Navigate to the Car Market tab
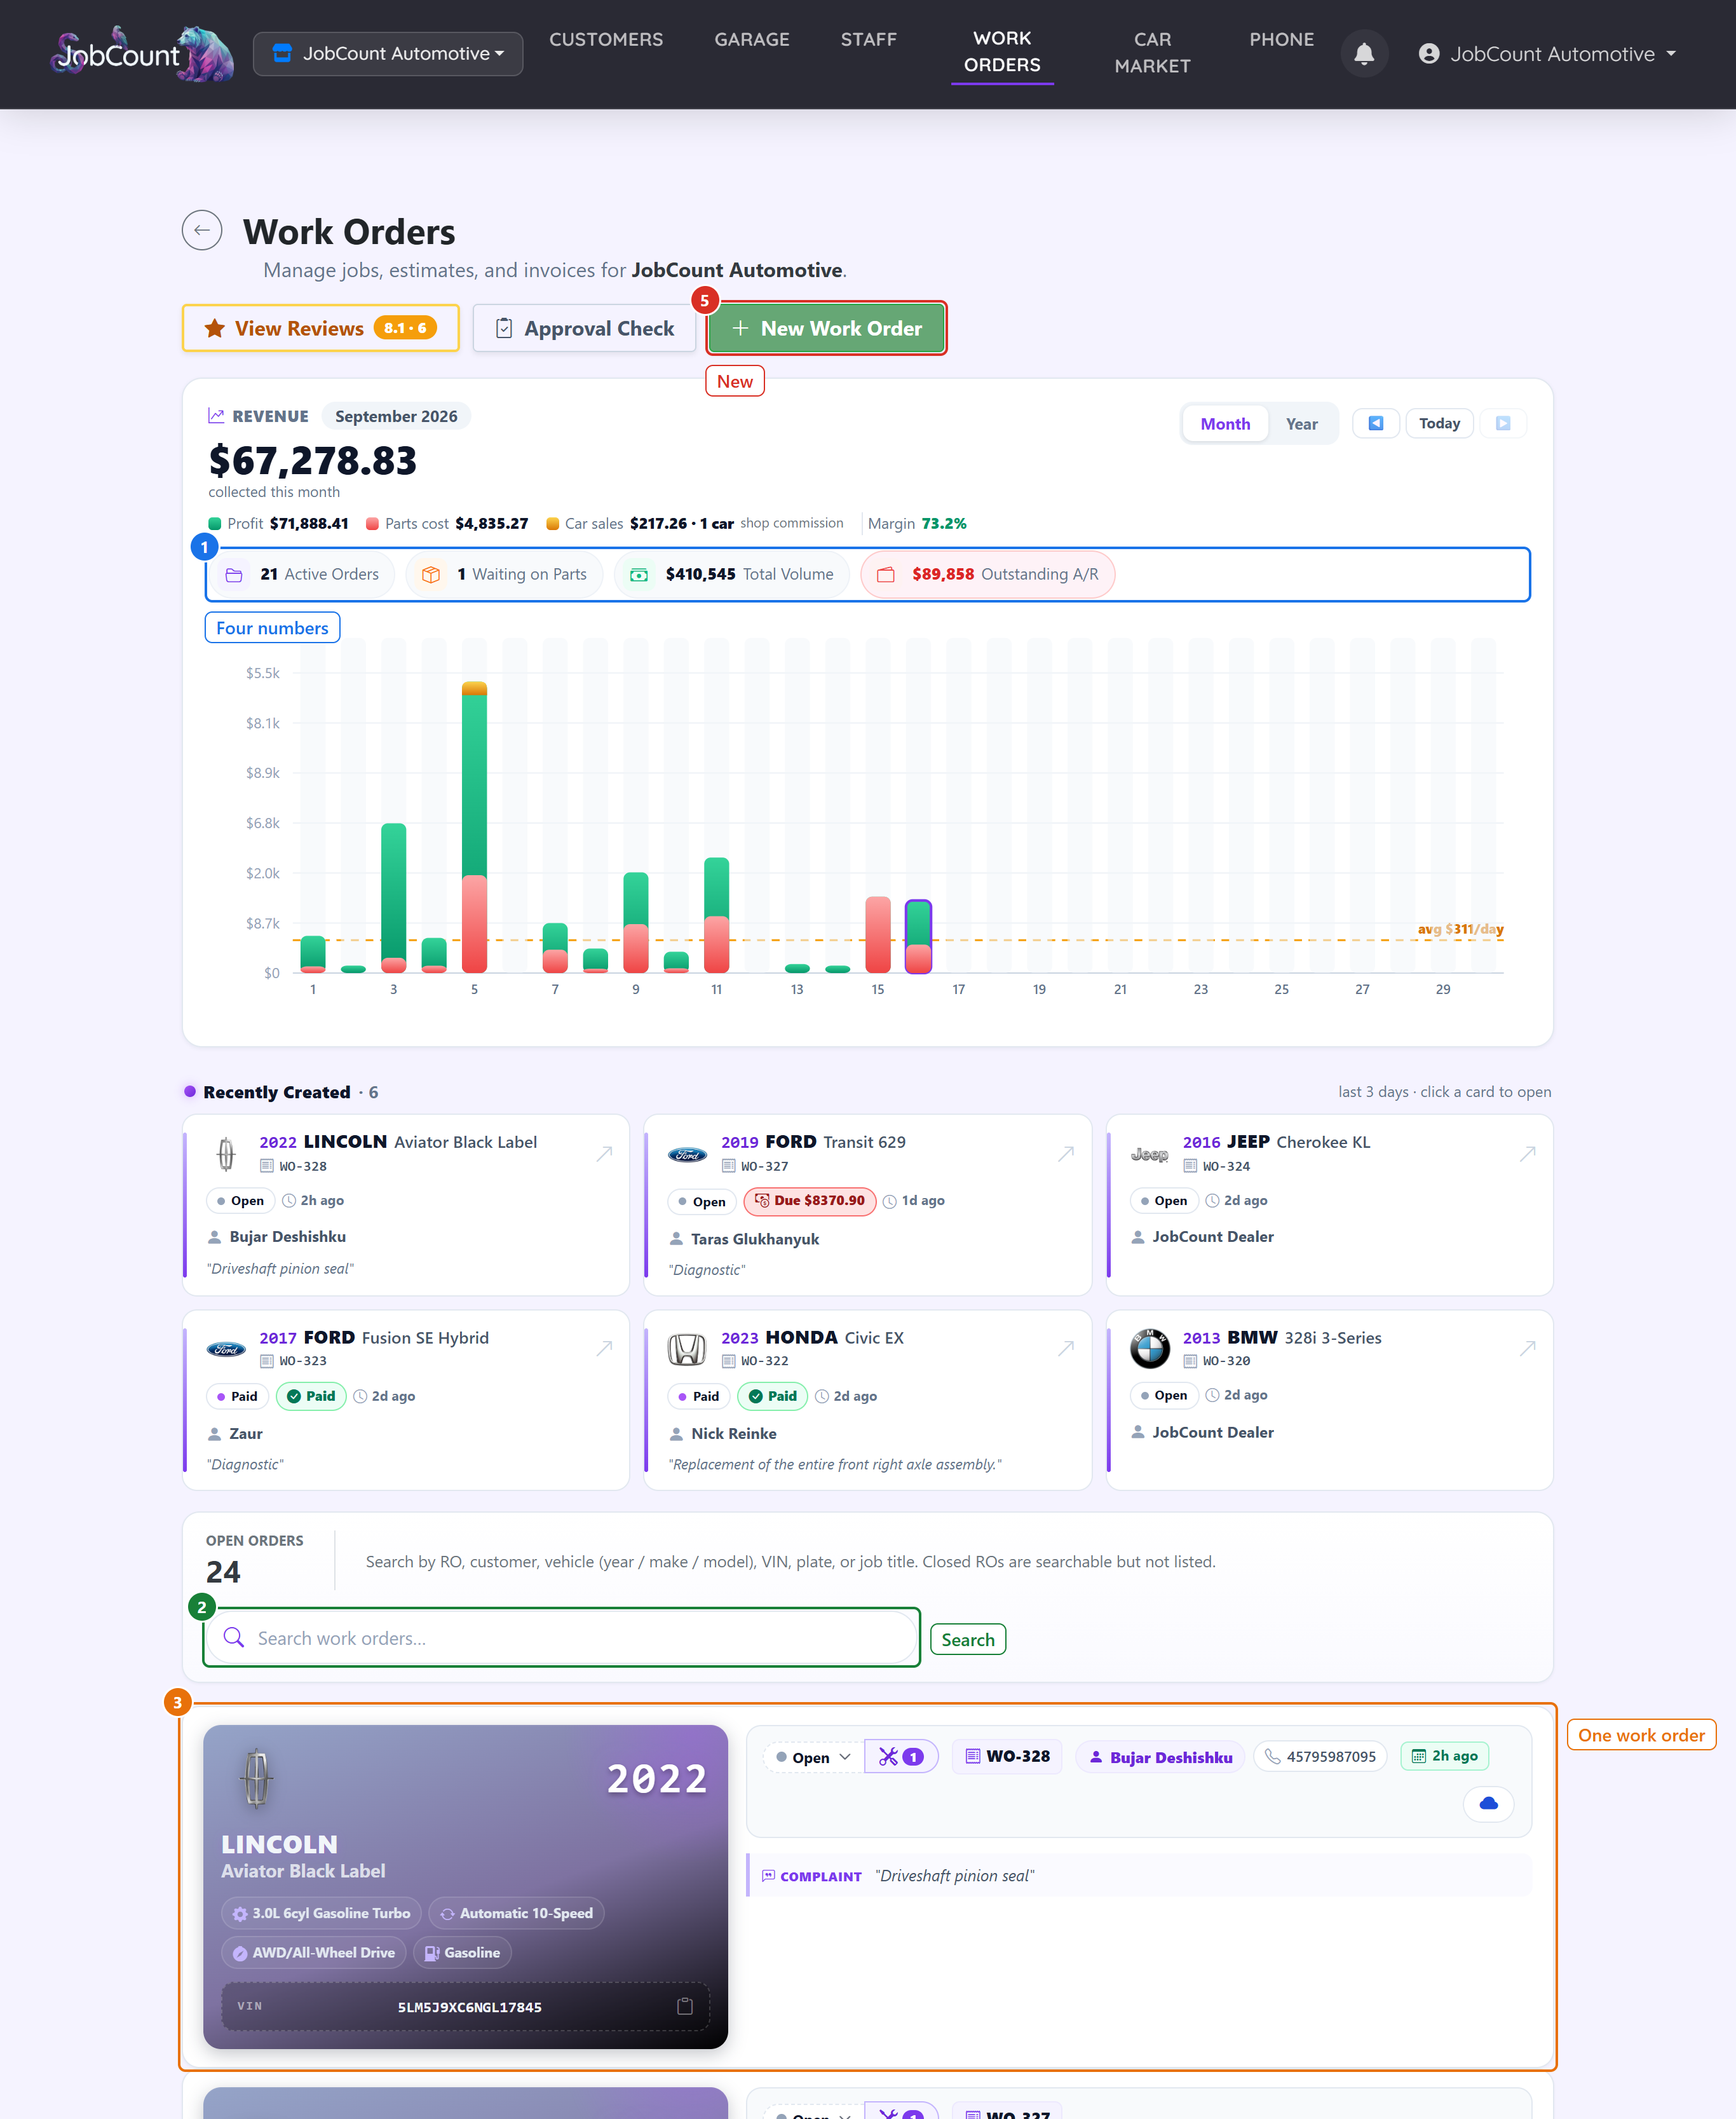 point(1152,53)
